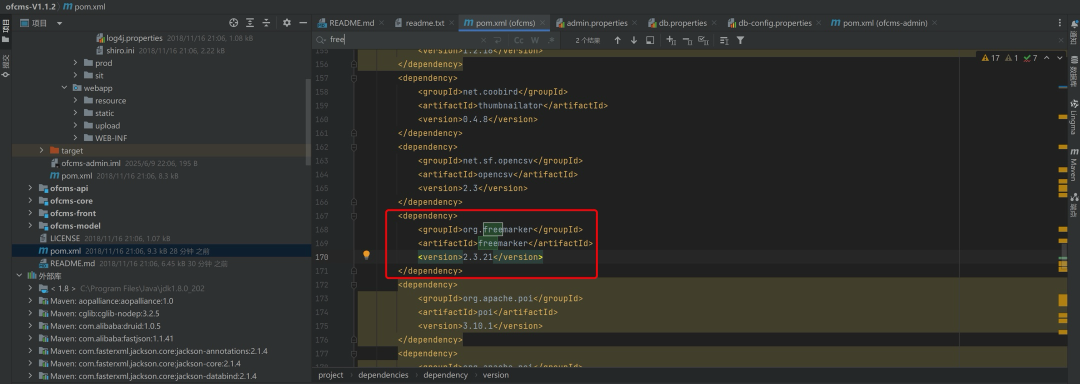Image resolution: width=1080 pixels, height=384 pixels.
Task: Collapse all nodes in project tree
Action: (x=267, y=23)
